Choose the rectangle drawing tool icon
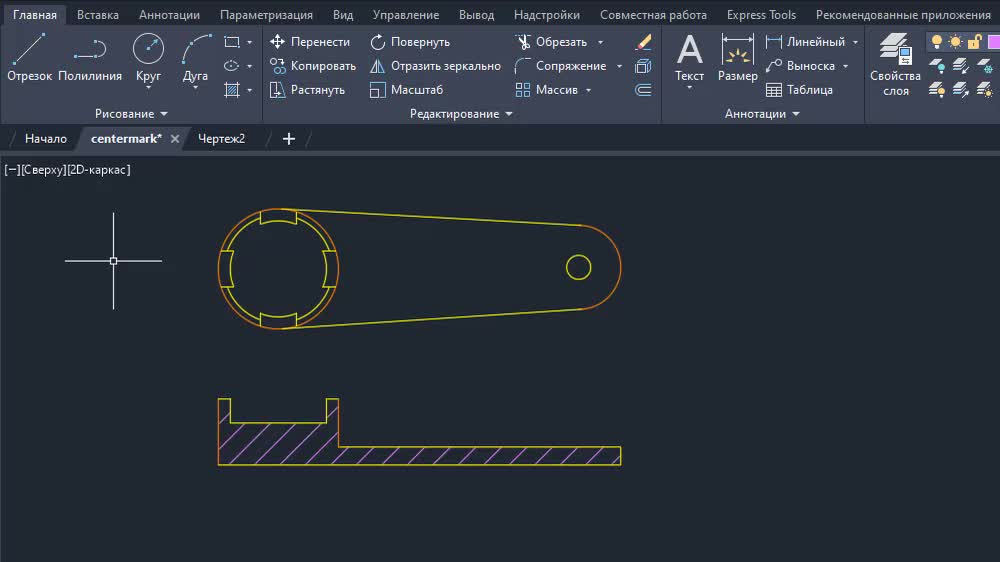The width and height of the screenshot is (1000, 562). click(x=232, y=42)
